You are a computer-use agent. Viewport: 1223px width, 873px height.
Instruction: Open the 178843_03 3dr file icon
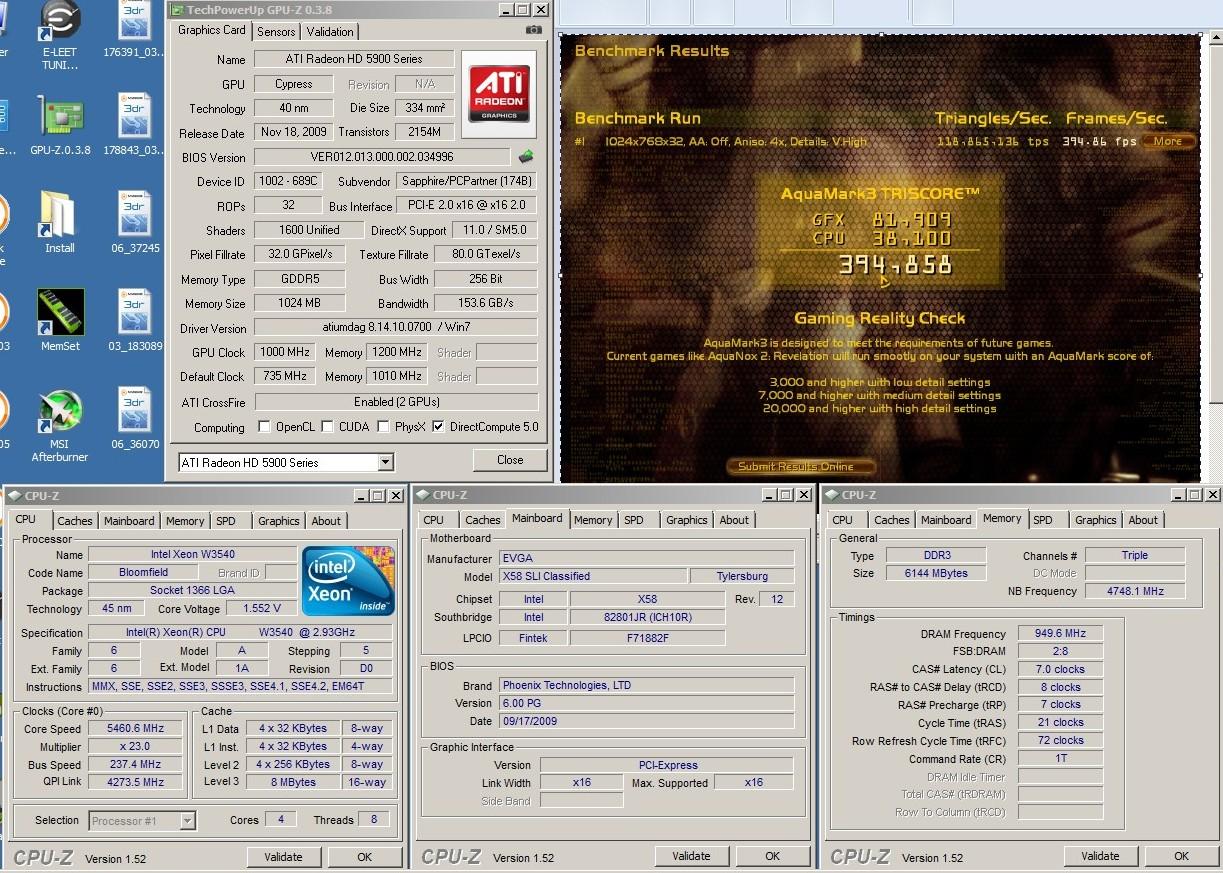coord(134,118)
